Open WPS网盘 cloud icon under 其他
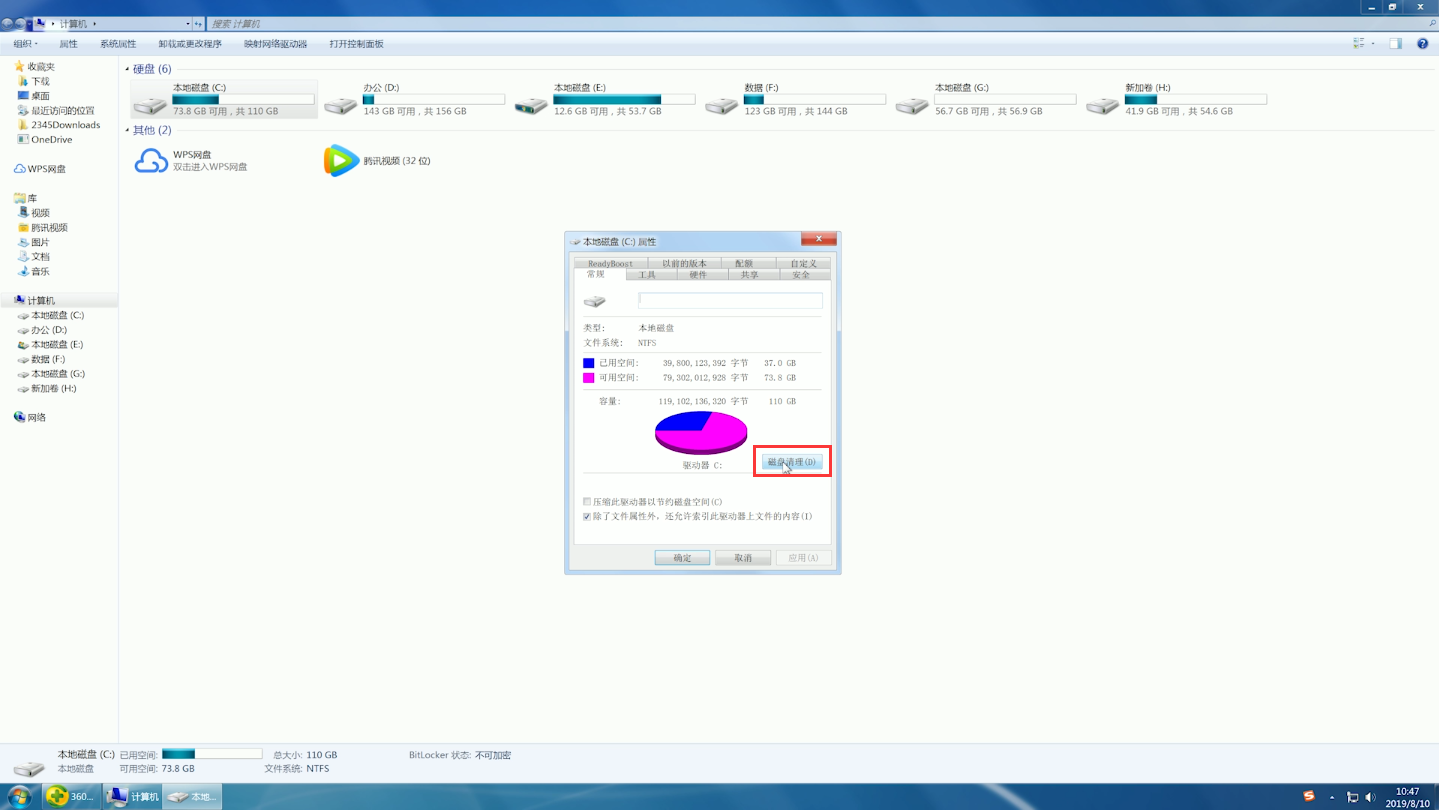This screenshot has width=1439, height=810. (151, 161)
